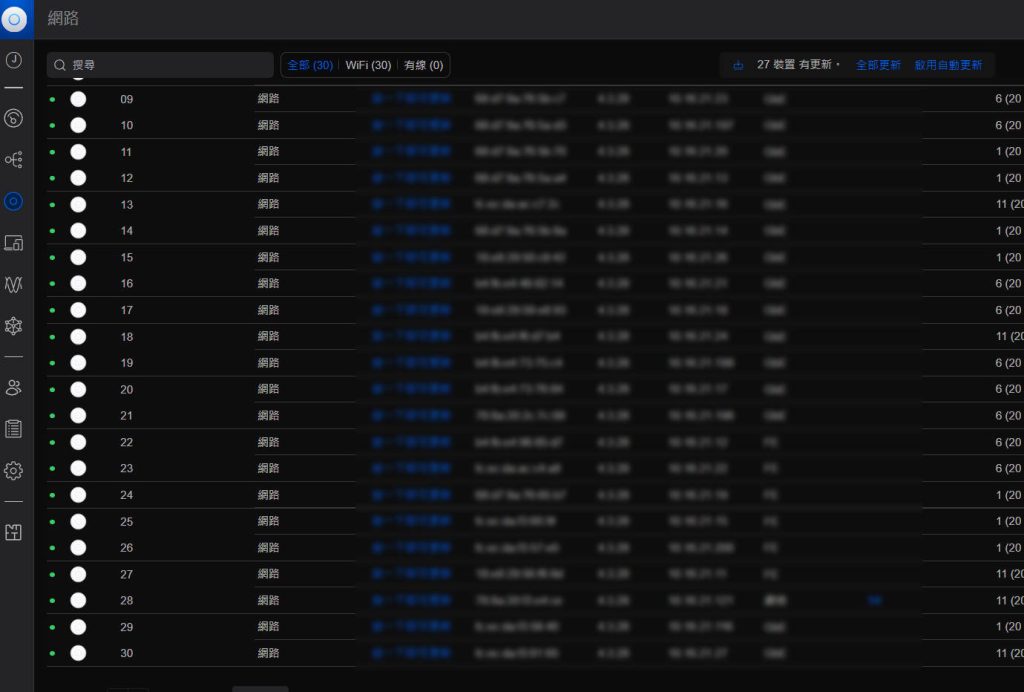This screenshot has width=1024, height=692.
Task: Click the 網路 cell in row 26
Action: tap(268, 548)
